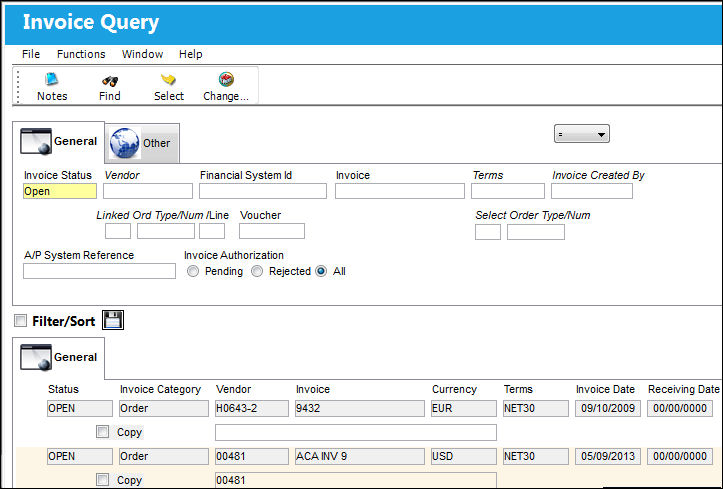Select the All authorization radio button
723x489 pixels.
321,271
